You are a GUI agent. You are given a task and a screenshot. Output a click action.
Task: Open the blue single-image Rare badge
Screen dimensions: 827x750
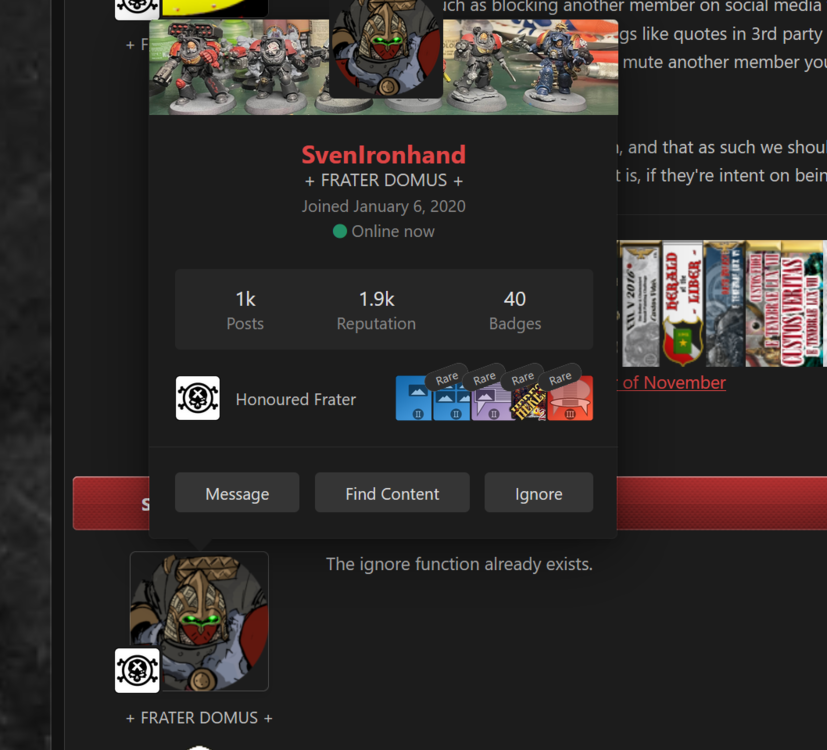coord(414,398)
